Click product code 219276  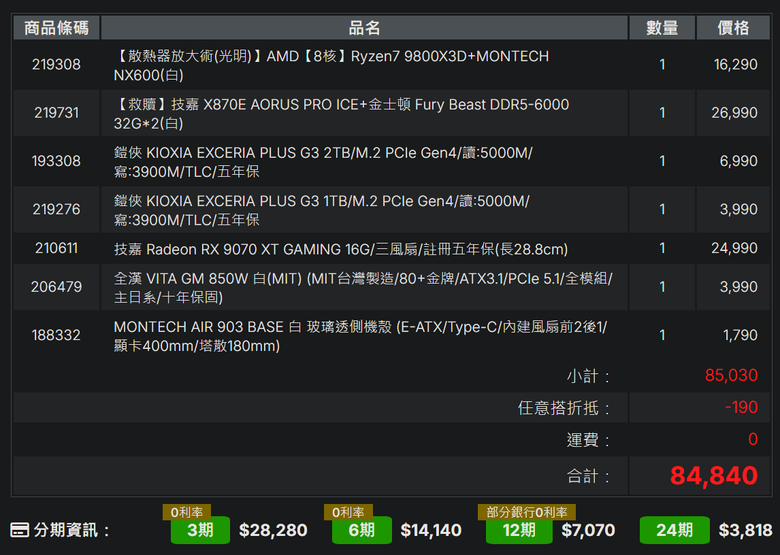point(56,209)
